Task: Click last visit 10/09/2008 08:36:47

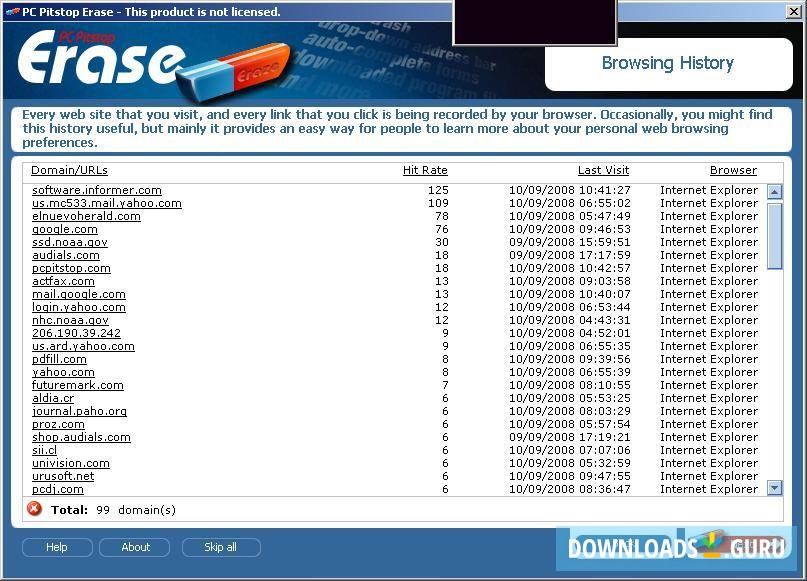Action: (570, 489)
